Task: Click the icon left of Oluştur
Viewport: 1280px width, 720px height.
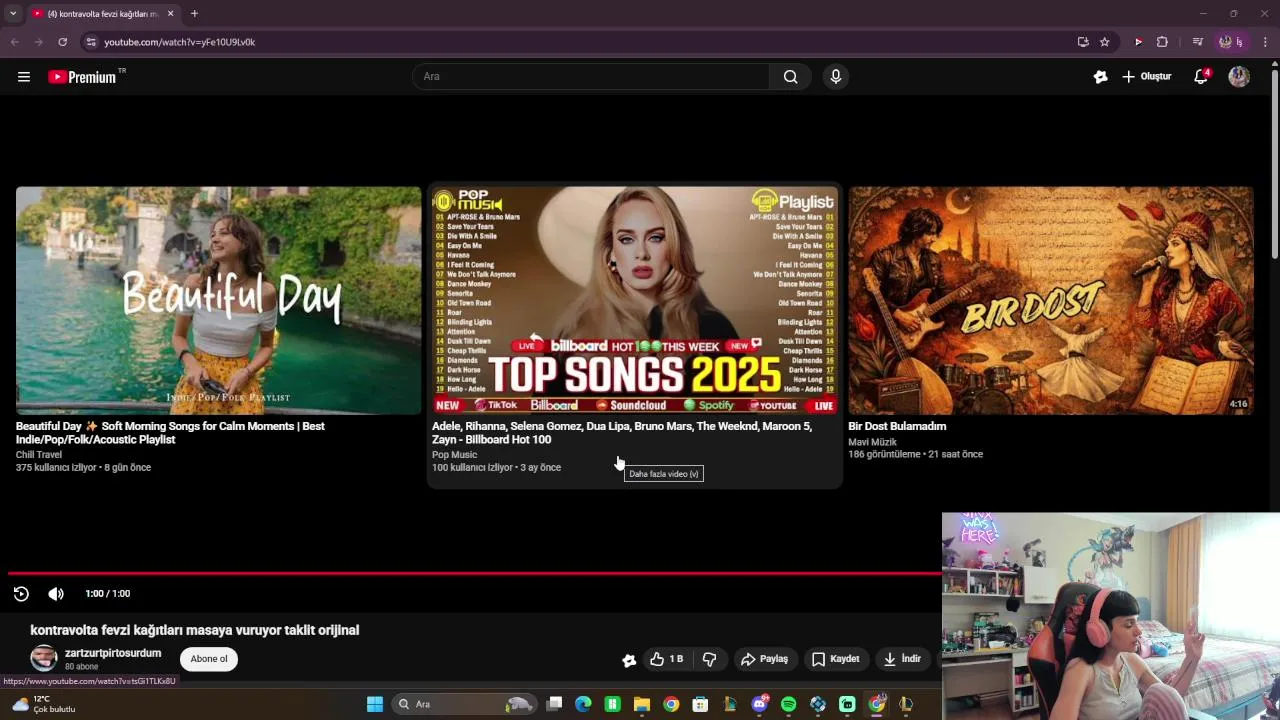Action: [1100, 77]
